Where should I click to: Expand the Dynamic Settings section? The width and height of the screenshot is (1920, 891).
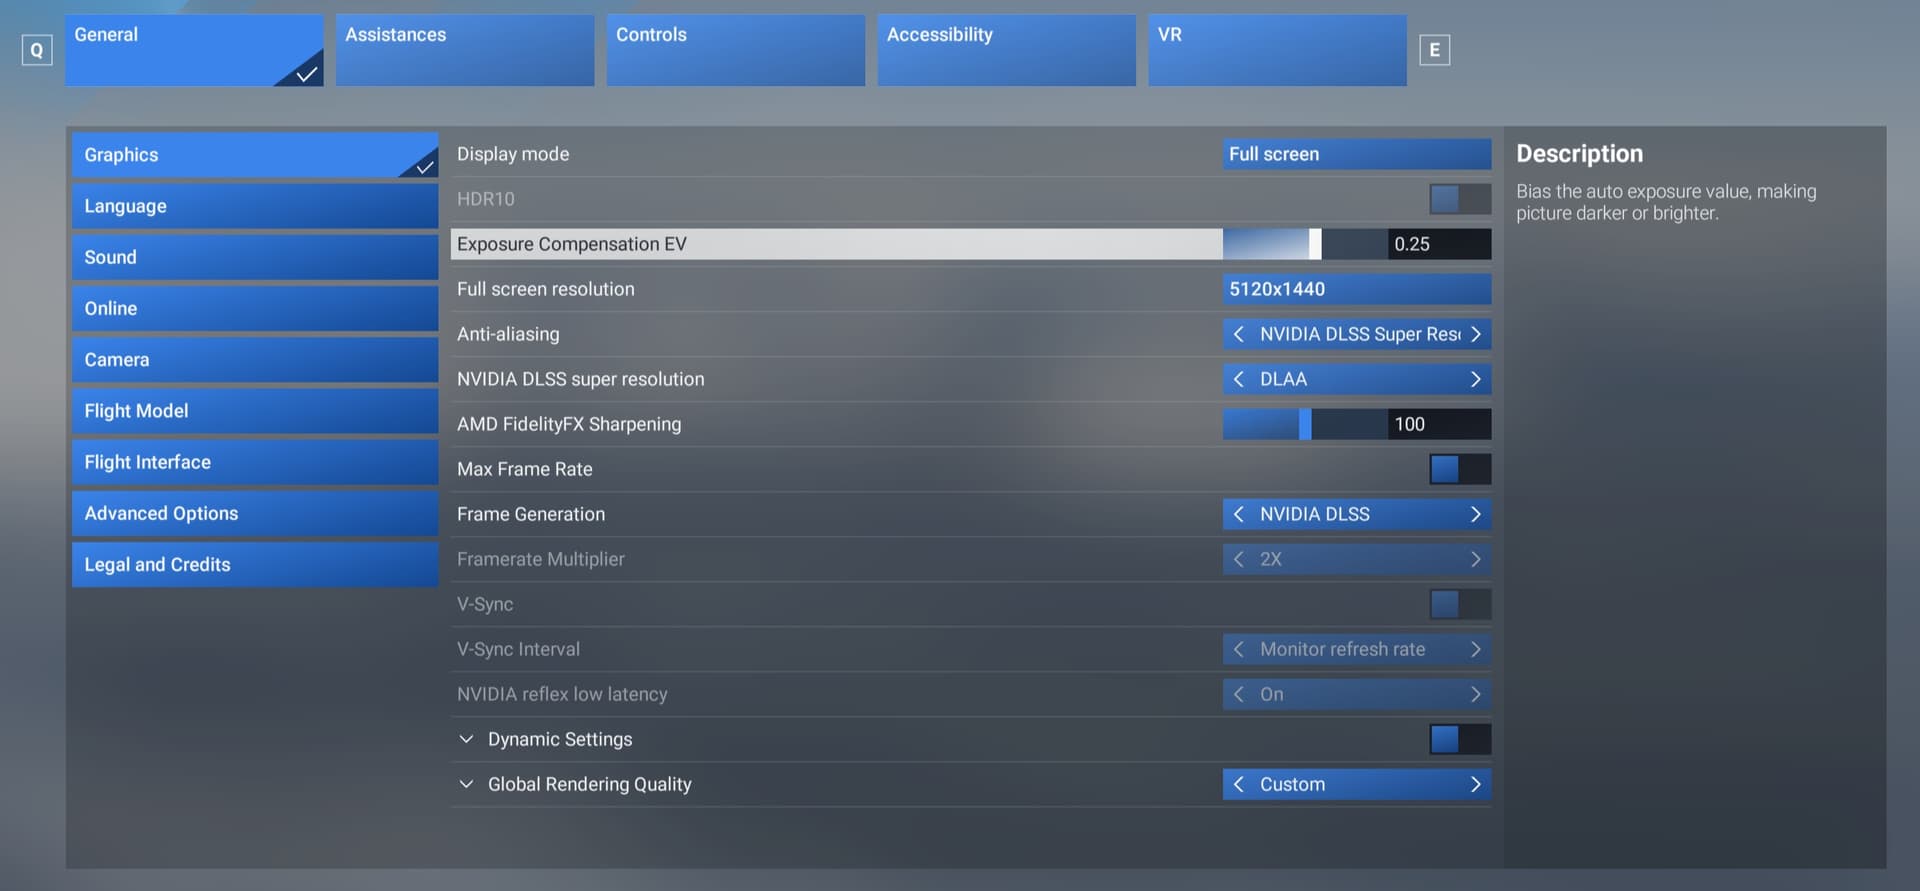466,739
